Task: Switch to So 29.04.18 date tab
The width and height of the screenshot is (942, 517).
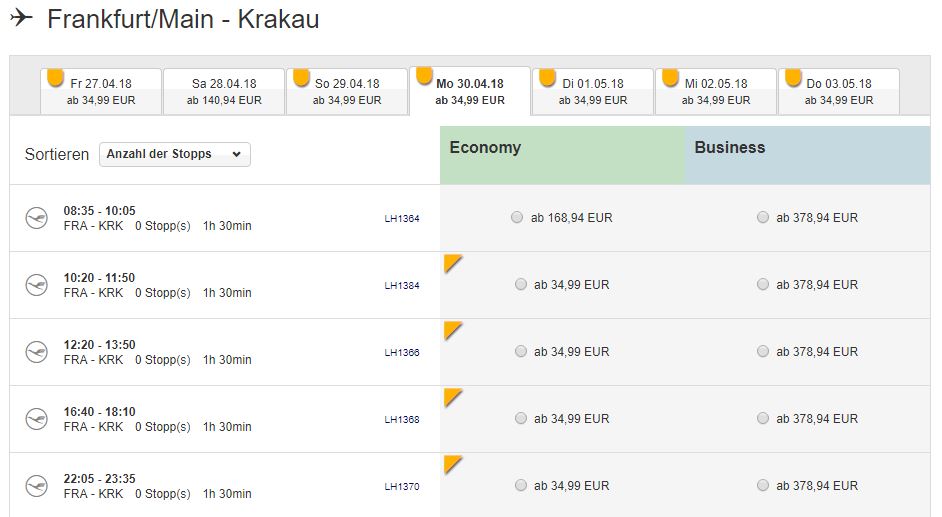Action: 347,91
